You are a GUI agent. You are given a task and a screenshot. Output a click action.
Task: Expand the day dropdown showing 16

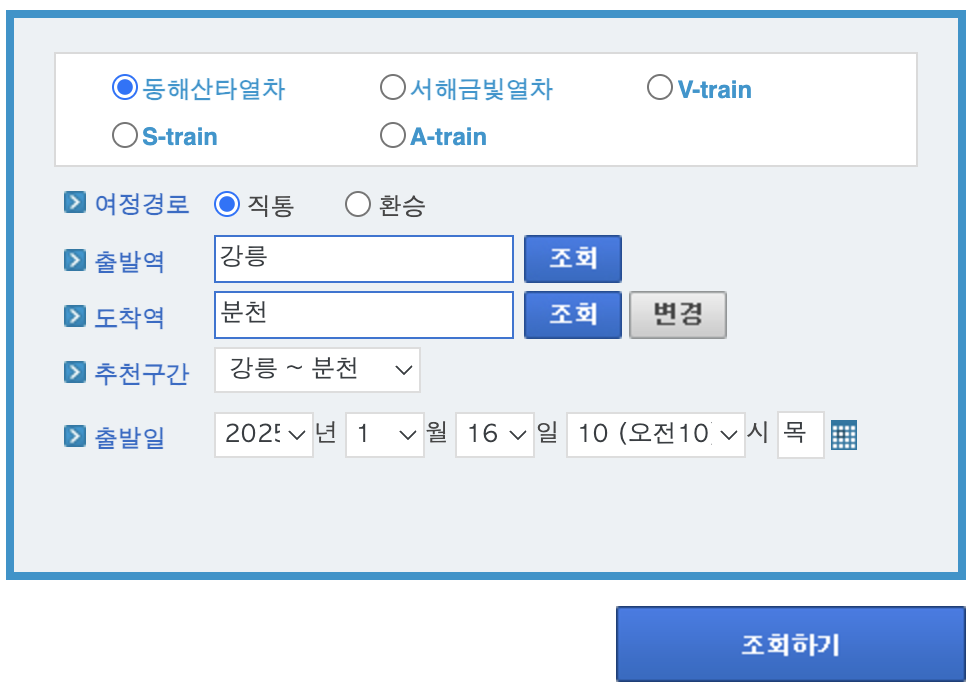point(494,433)
